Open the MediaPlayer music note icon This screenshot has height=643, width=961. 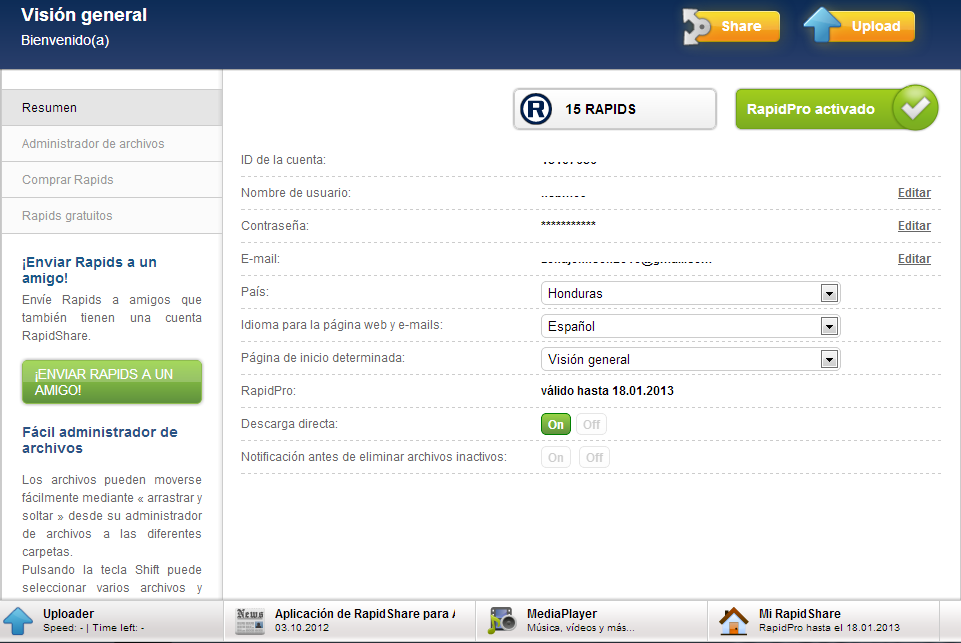tap(502, 621)
